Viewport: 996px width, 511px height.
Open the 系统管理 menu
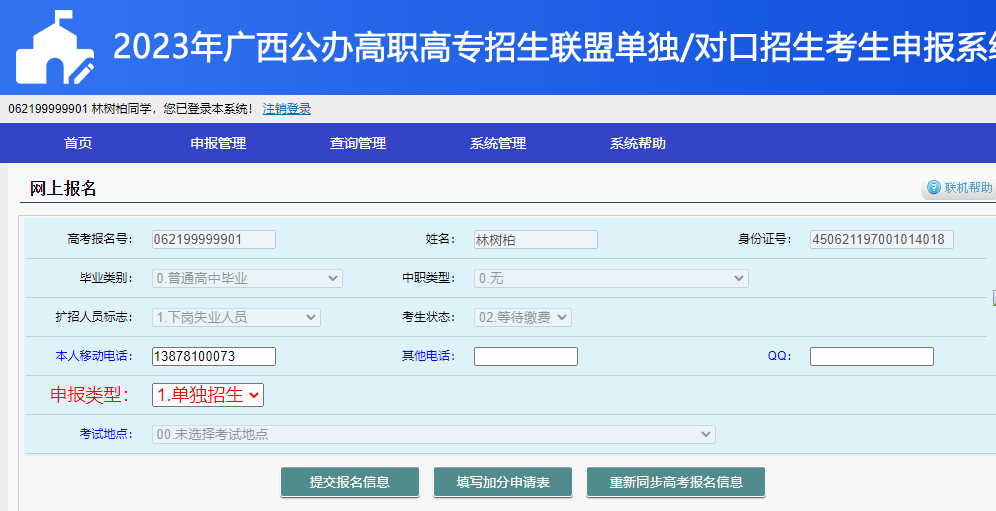coord(498,143)
